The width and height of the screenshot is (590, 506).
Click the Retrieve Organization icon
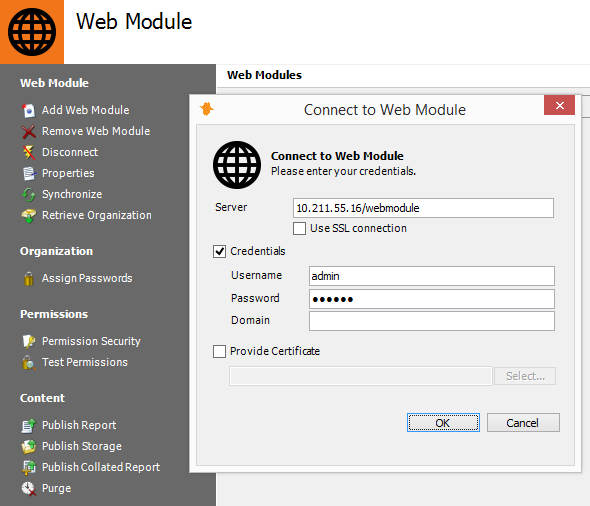click(x=29, y=216)
